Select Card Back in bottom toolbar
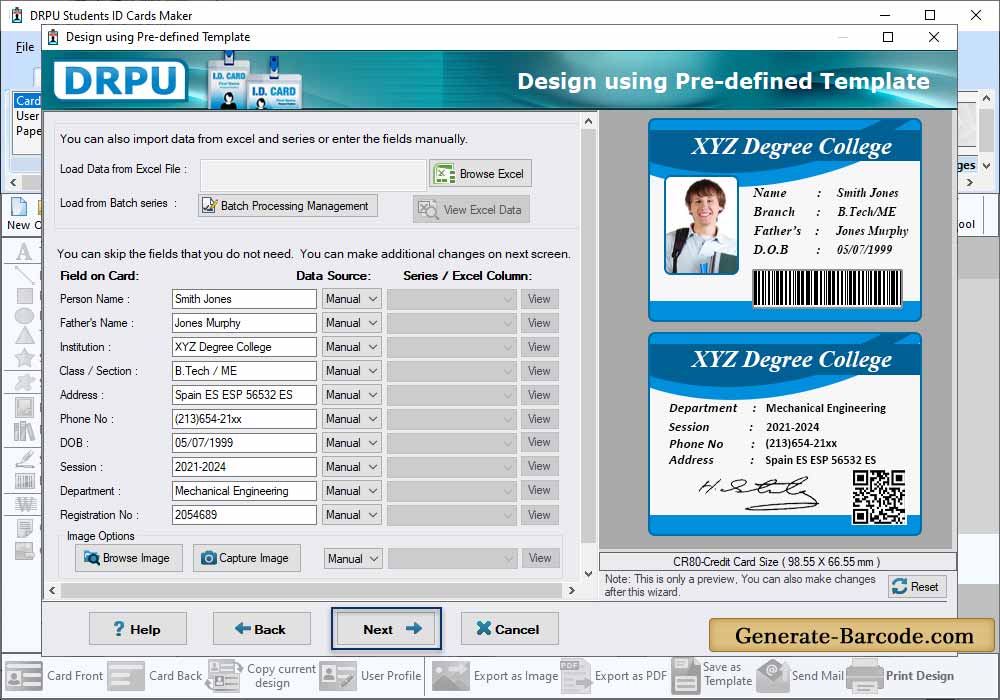 [154, 676]
